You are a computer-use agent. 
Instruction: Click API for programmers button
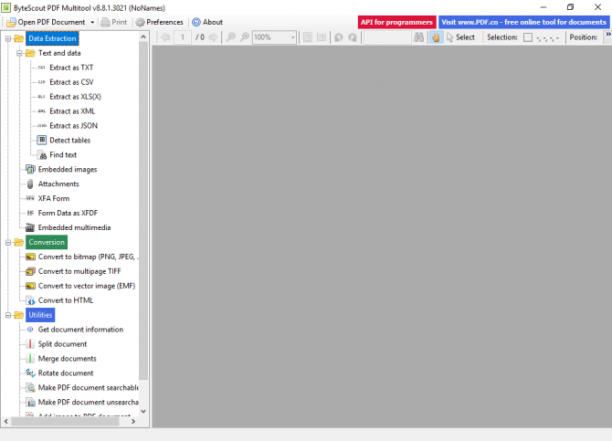(x=397, y=22)
